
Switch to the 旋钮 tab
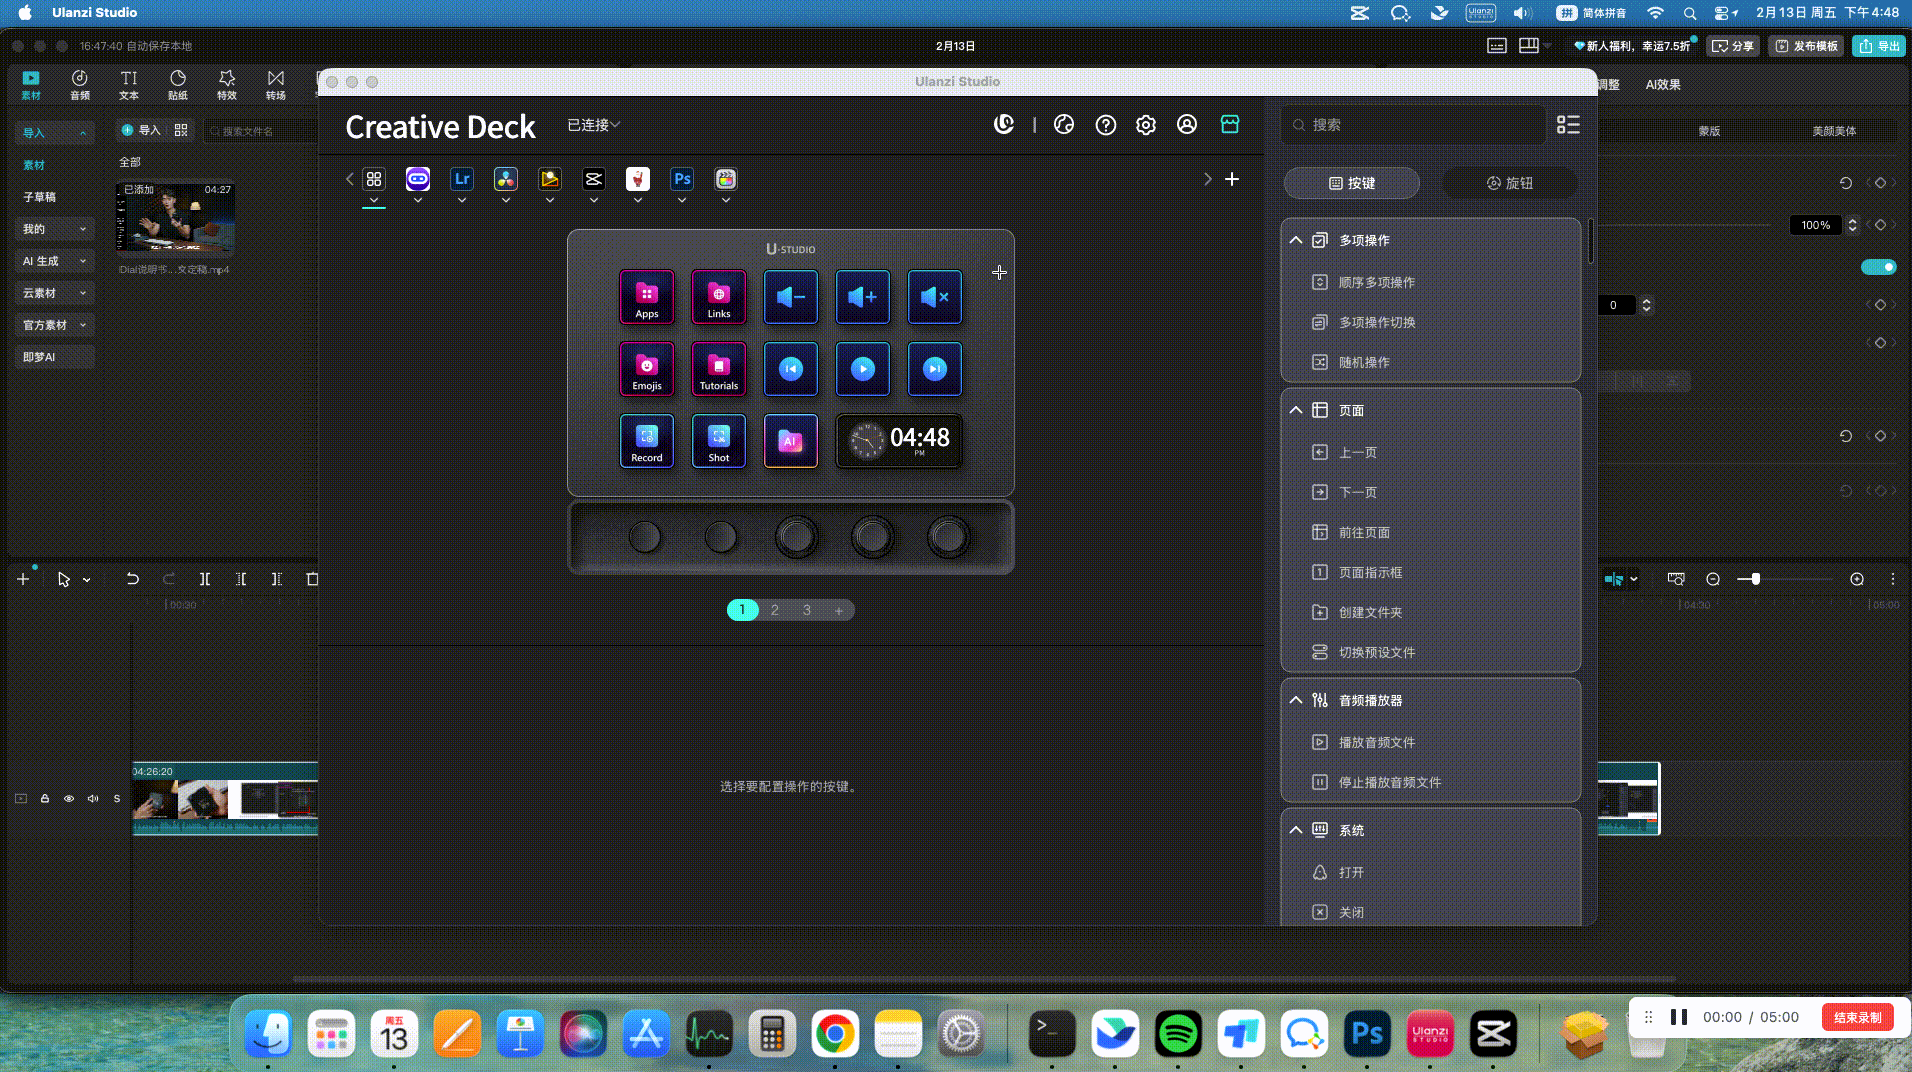click(1510, 183)
